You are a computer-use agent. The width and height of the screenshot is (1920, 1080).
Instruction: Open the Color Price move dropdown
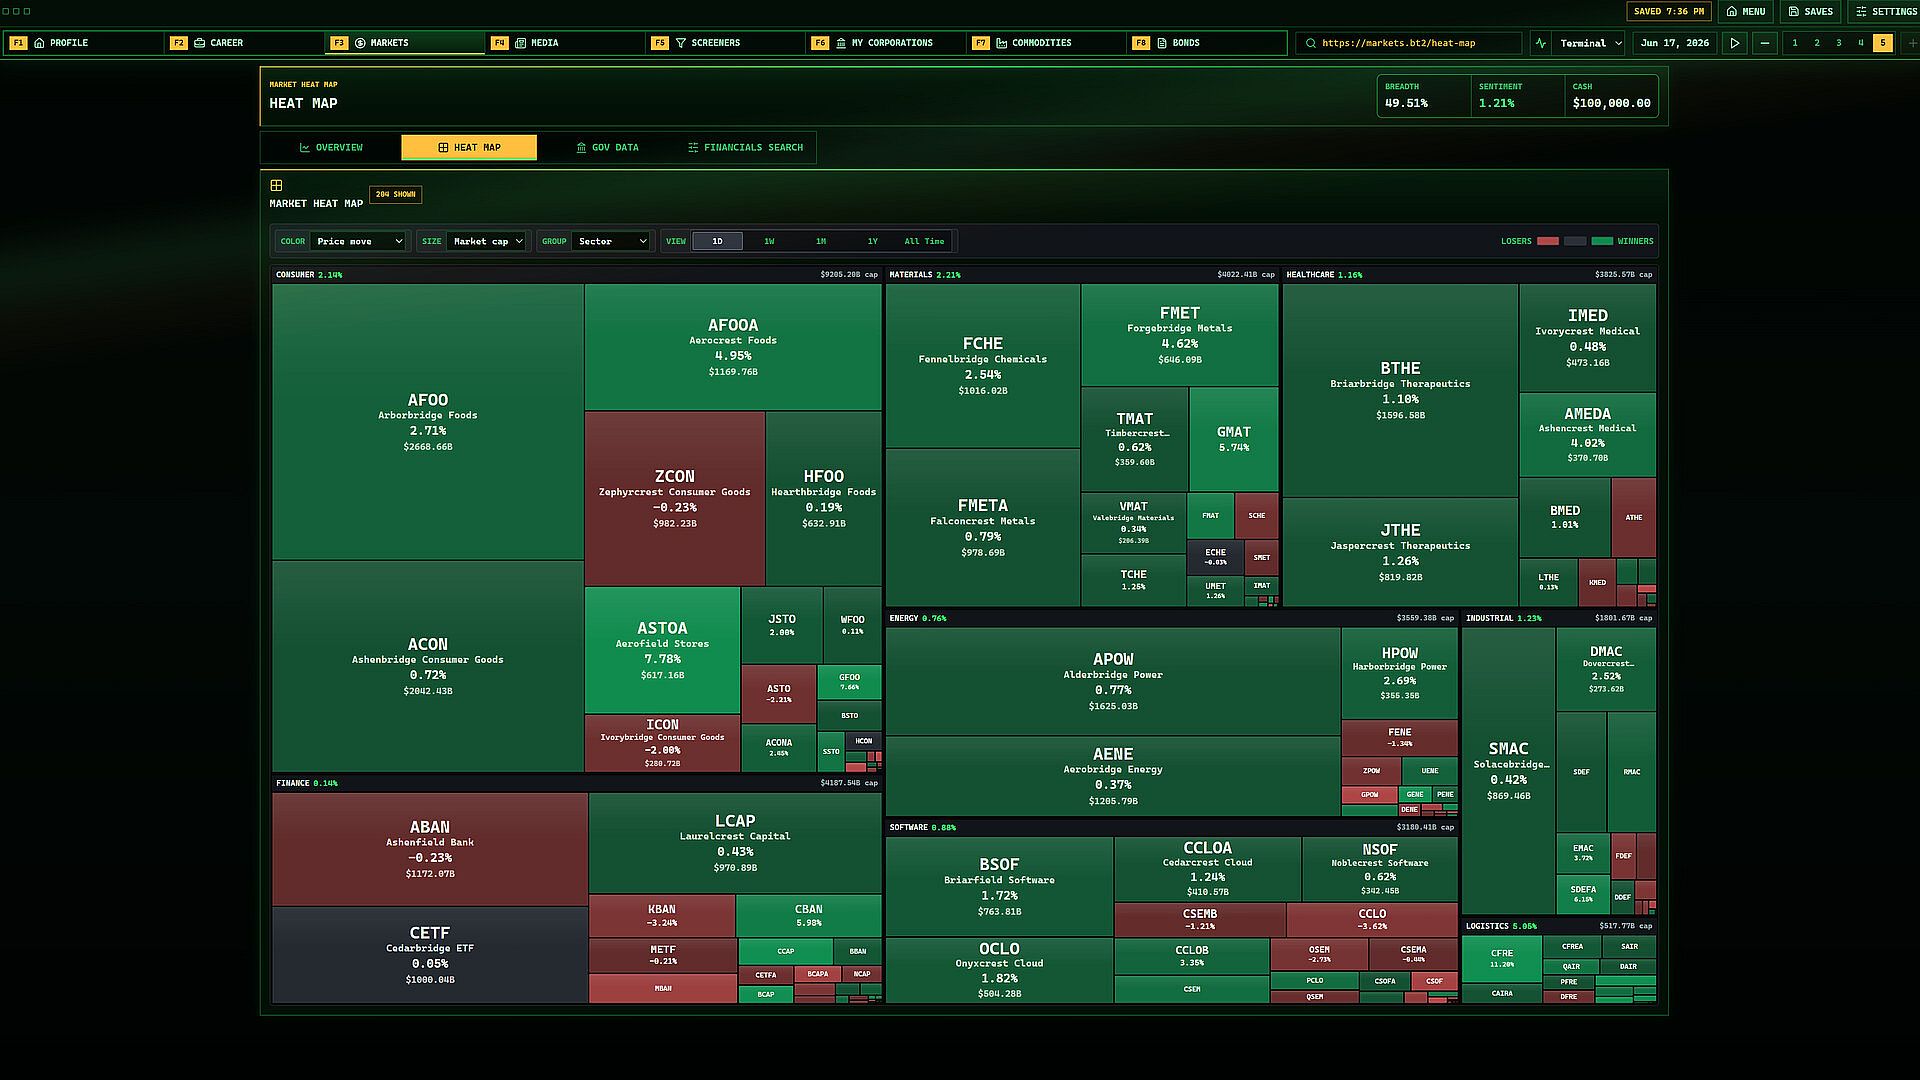tap(358, 241)
